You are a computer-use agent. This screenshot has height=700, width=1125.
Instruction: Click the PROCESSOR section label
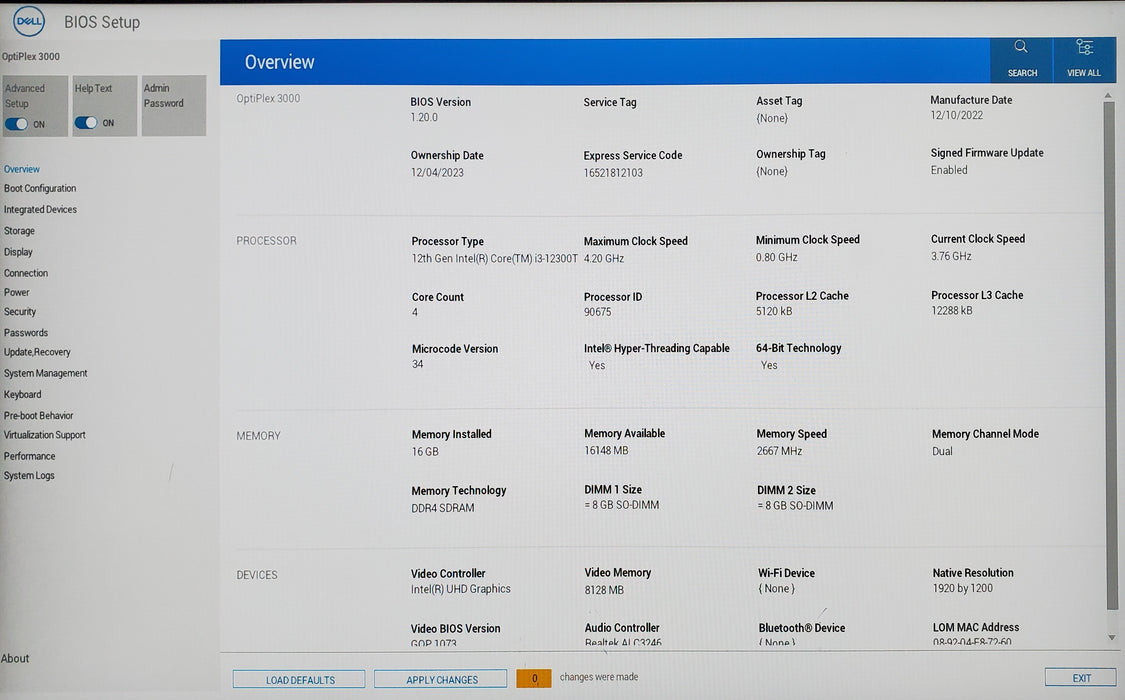pyautogui.click(x=266, y=241)
